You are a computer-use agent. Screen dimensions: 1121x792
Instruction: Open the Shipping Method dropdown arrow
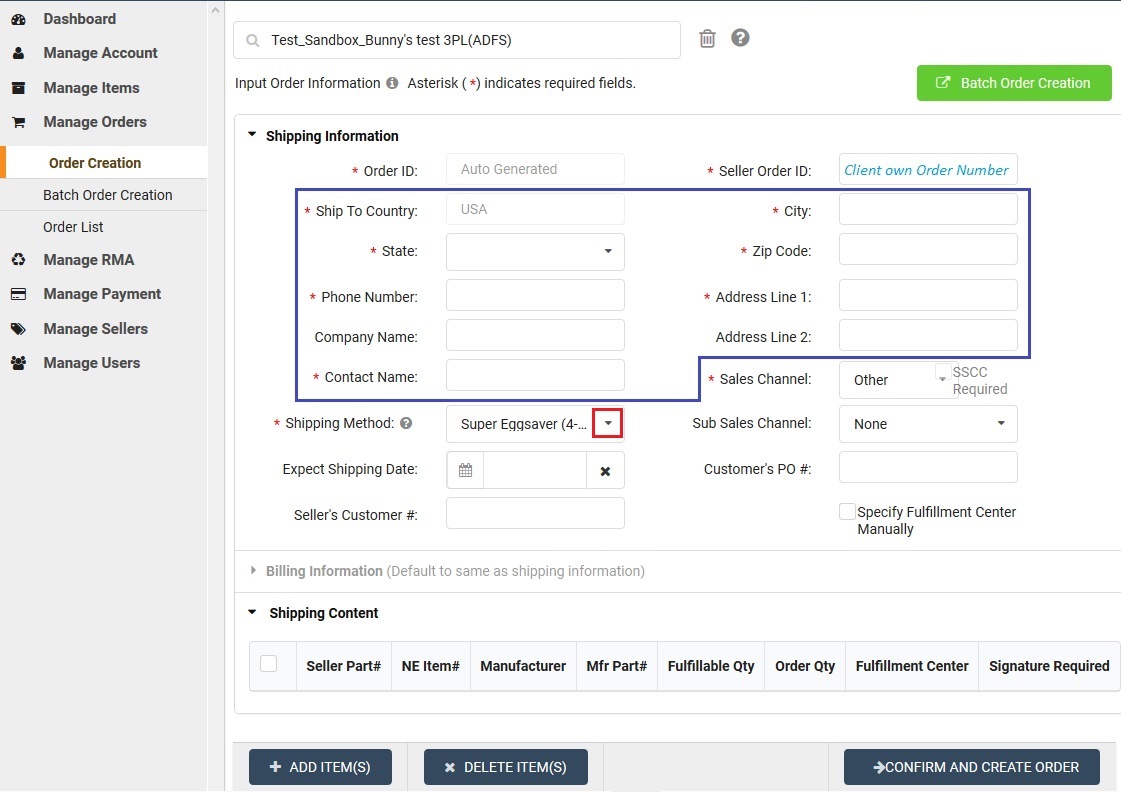[608, 423]
